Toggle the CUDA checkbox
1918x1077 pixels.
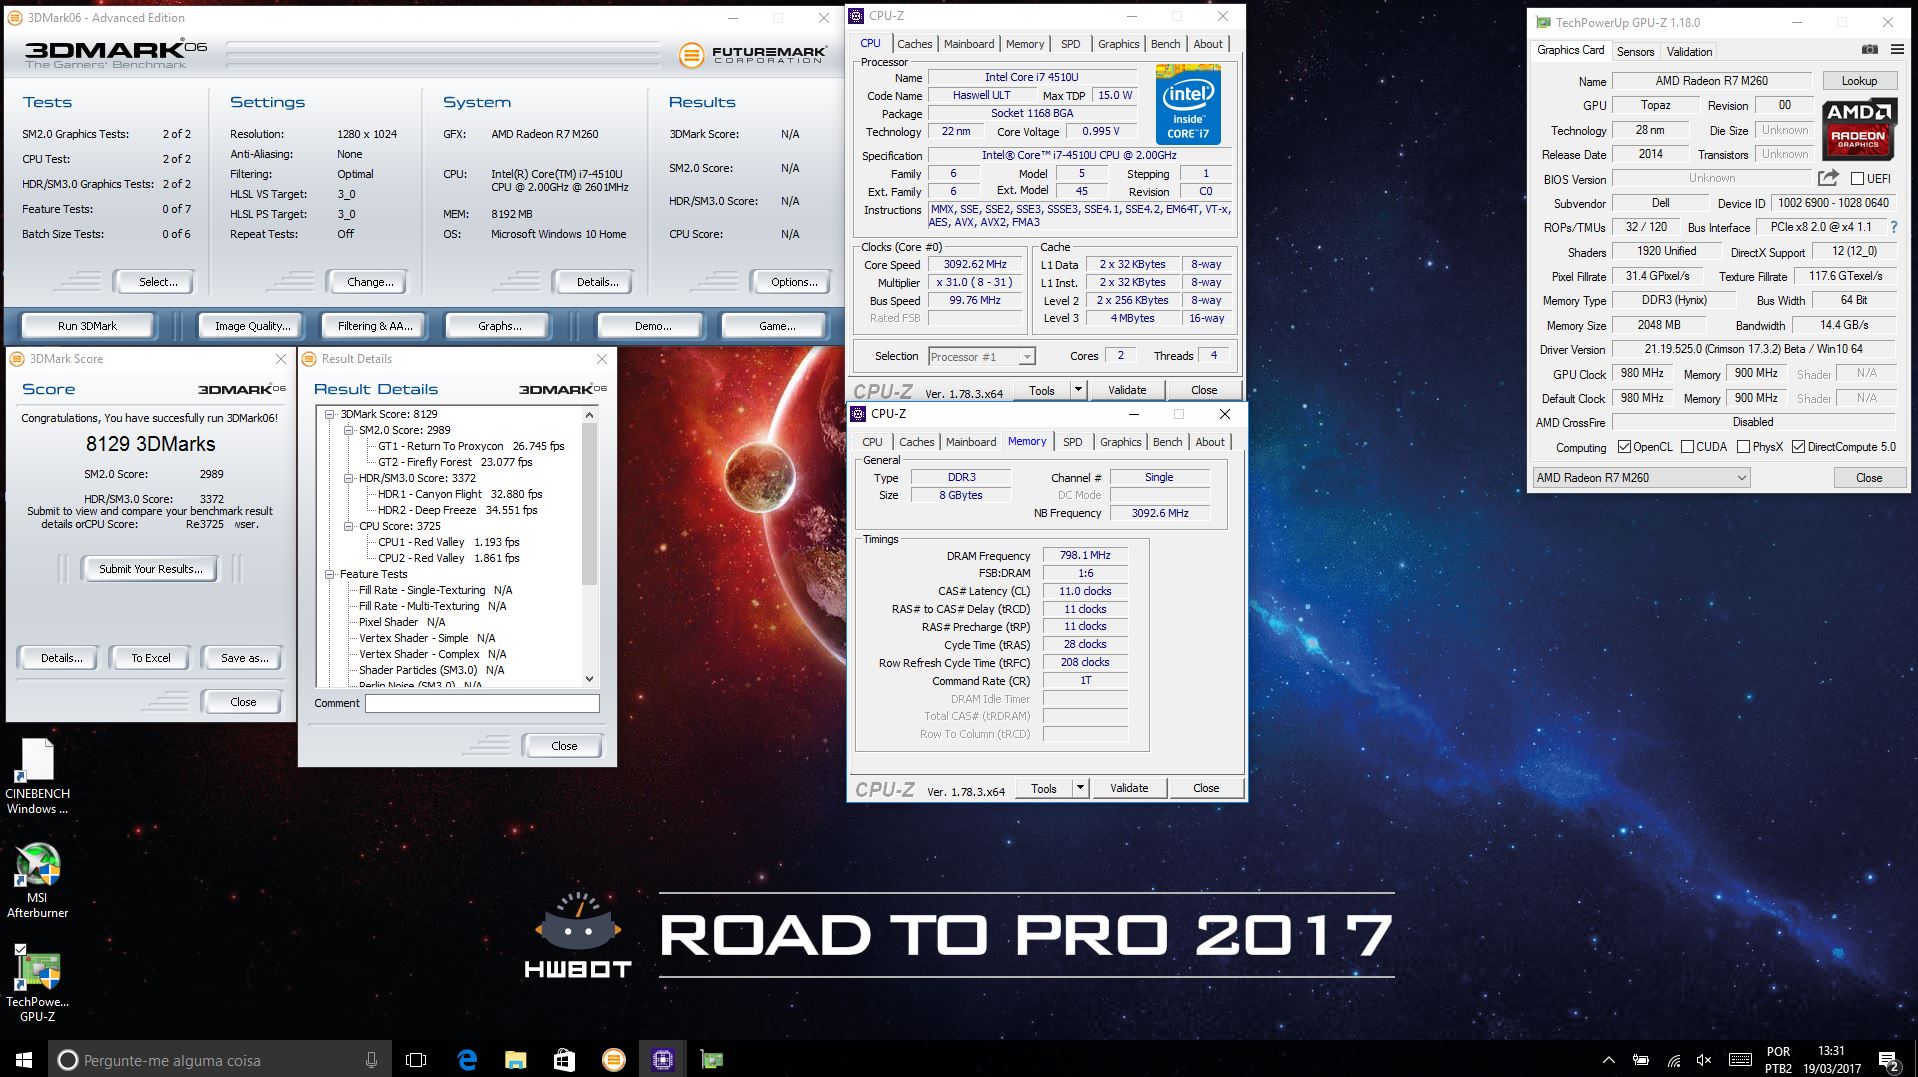[x=1687, y=447]
